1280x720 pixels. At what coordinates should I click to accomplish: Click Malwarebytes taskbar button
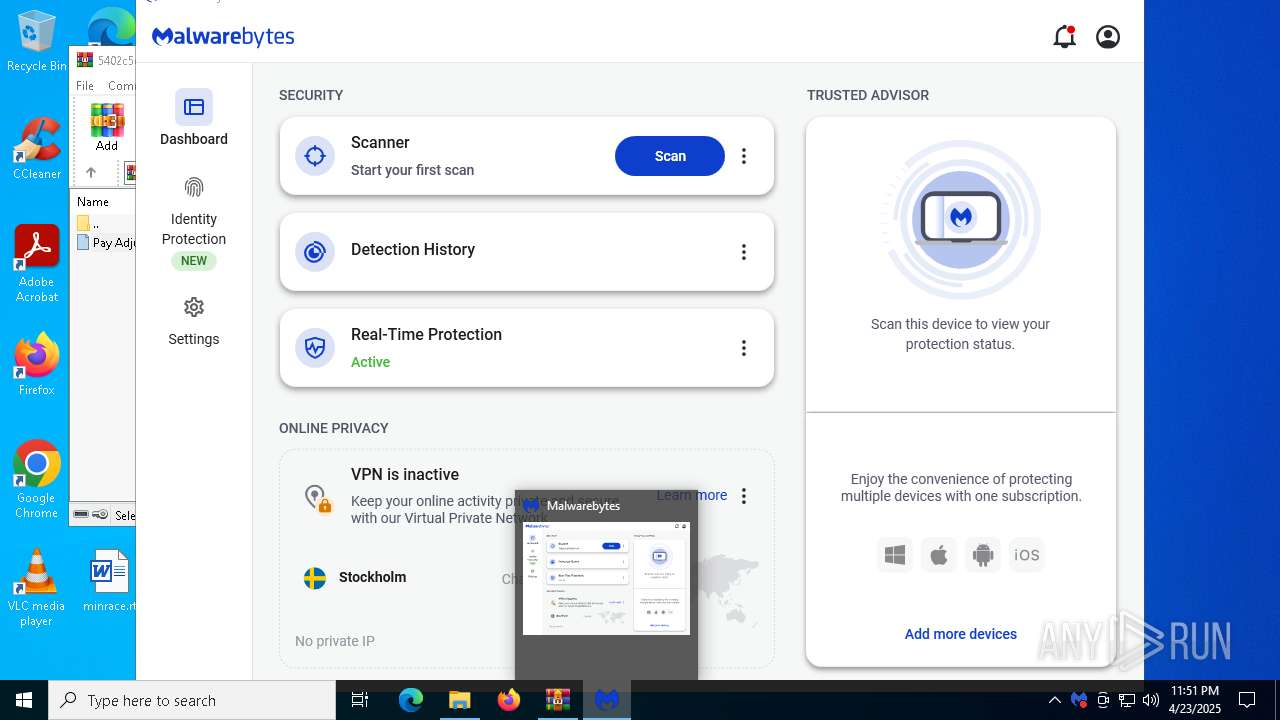click(606, 700)
